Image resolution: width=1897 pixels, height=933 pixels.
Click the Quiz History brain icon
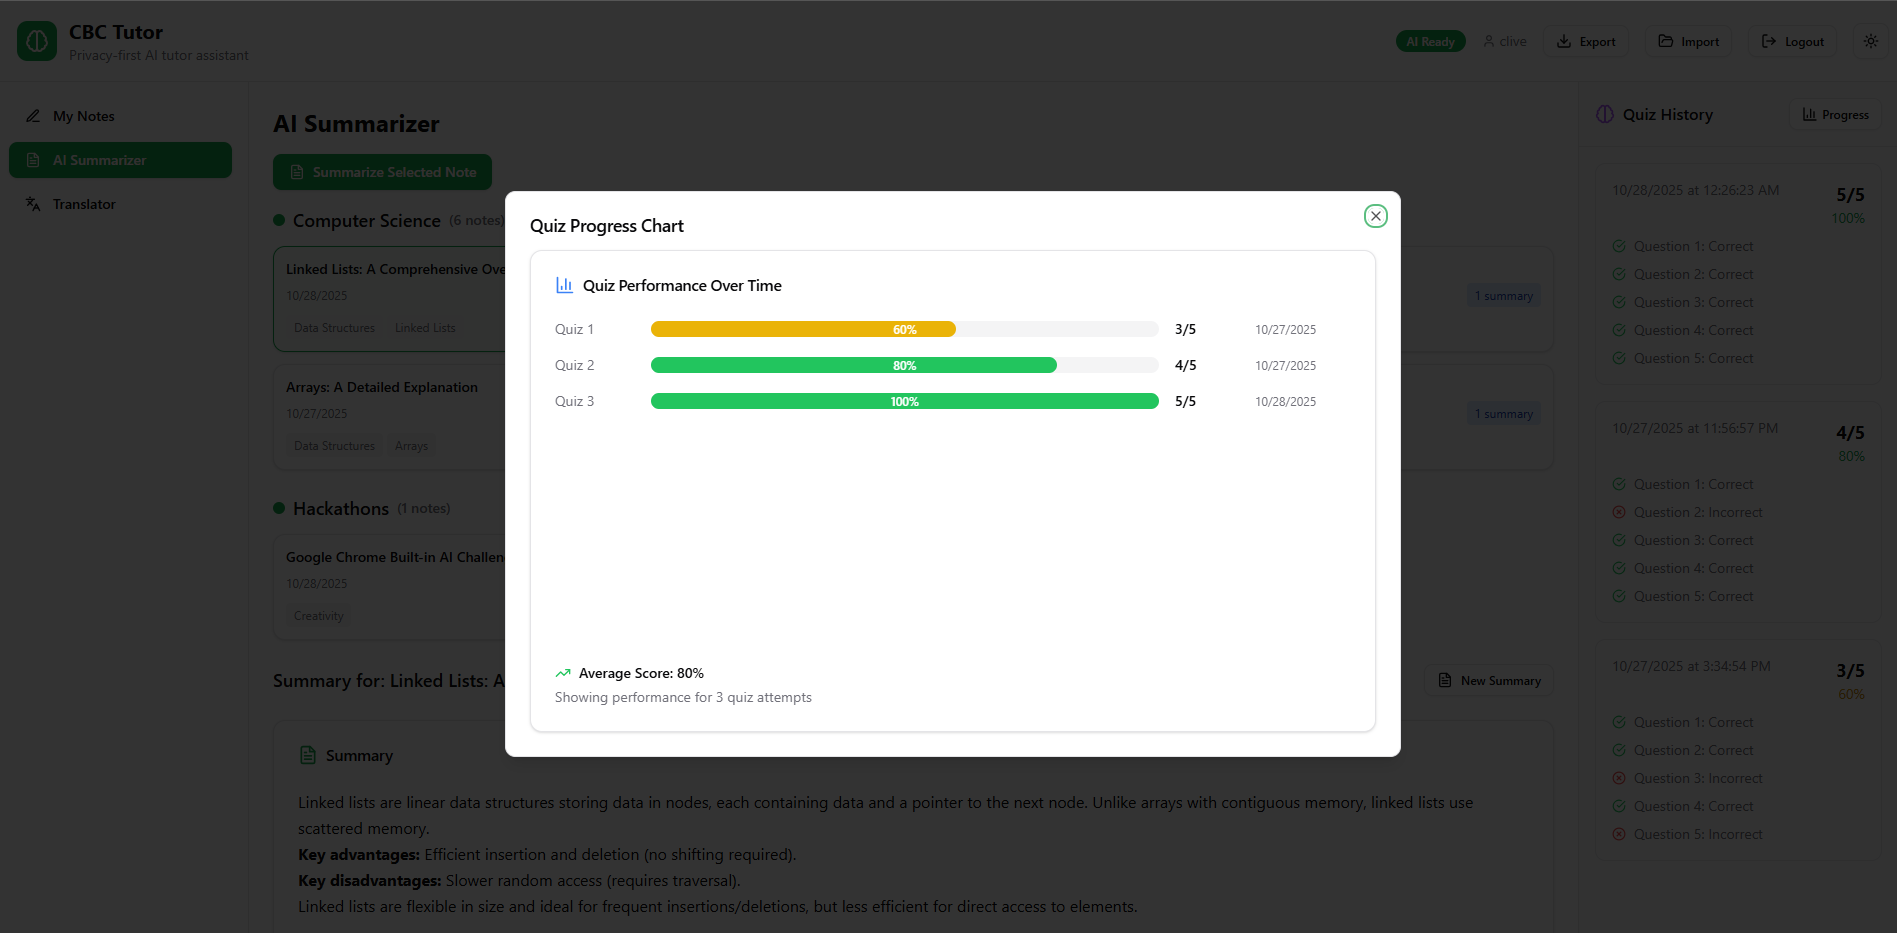pos(1605,115)
